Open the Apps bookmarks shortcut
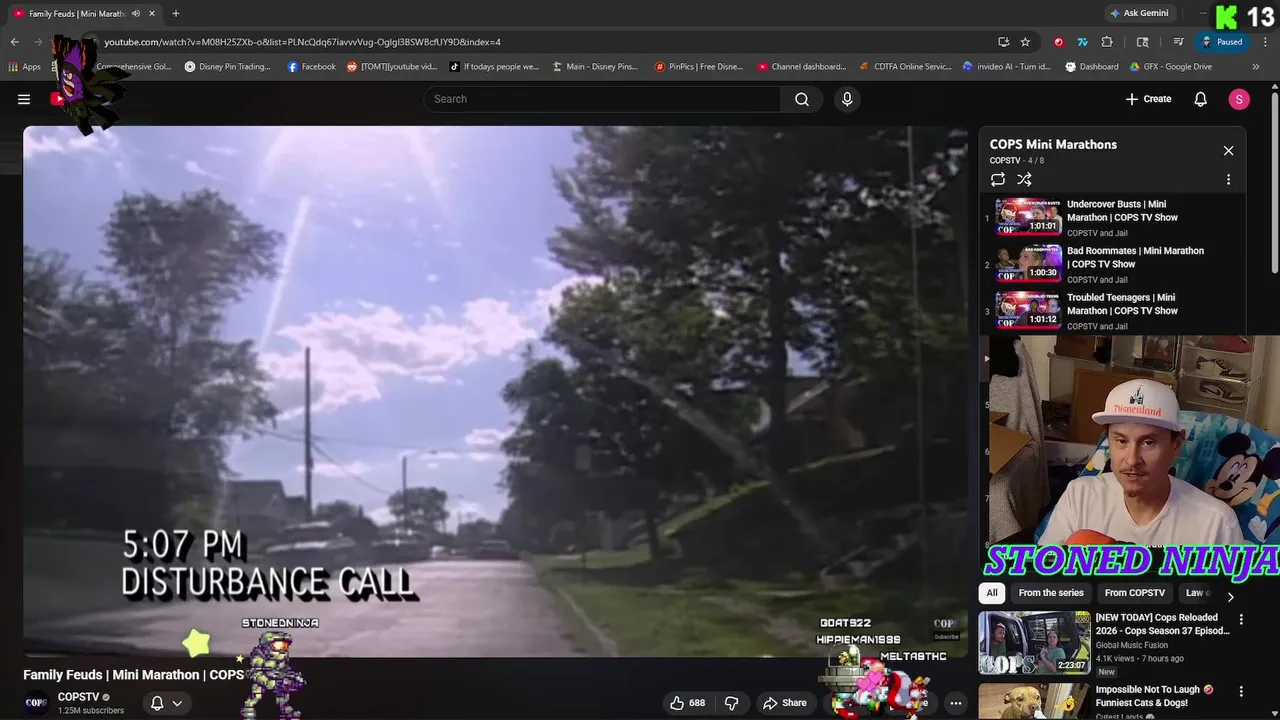 click(25, 67)
